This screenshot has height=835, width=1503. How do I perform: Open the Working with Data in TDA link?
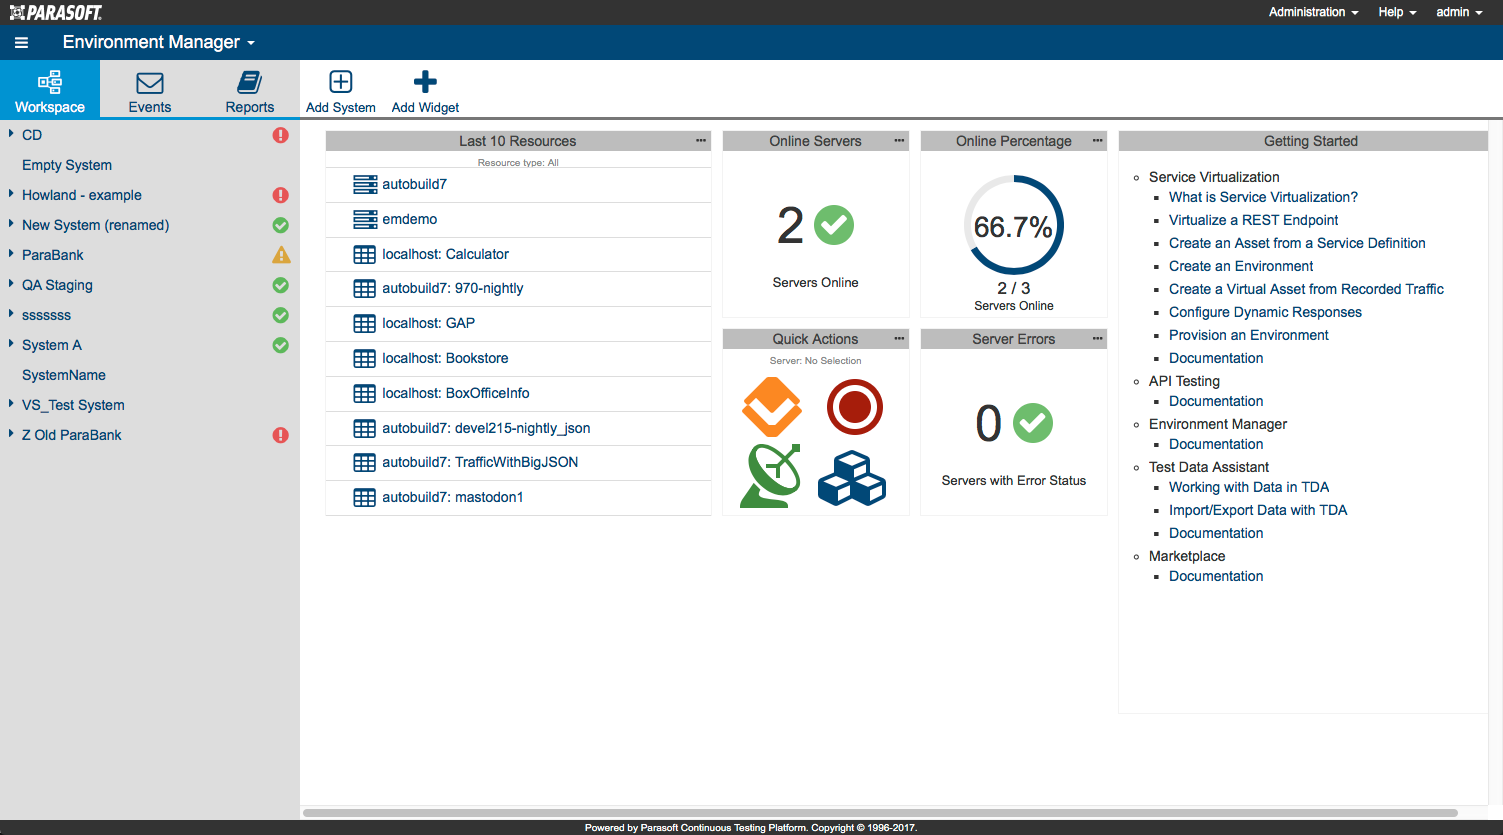[x=1249, y=487]
